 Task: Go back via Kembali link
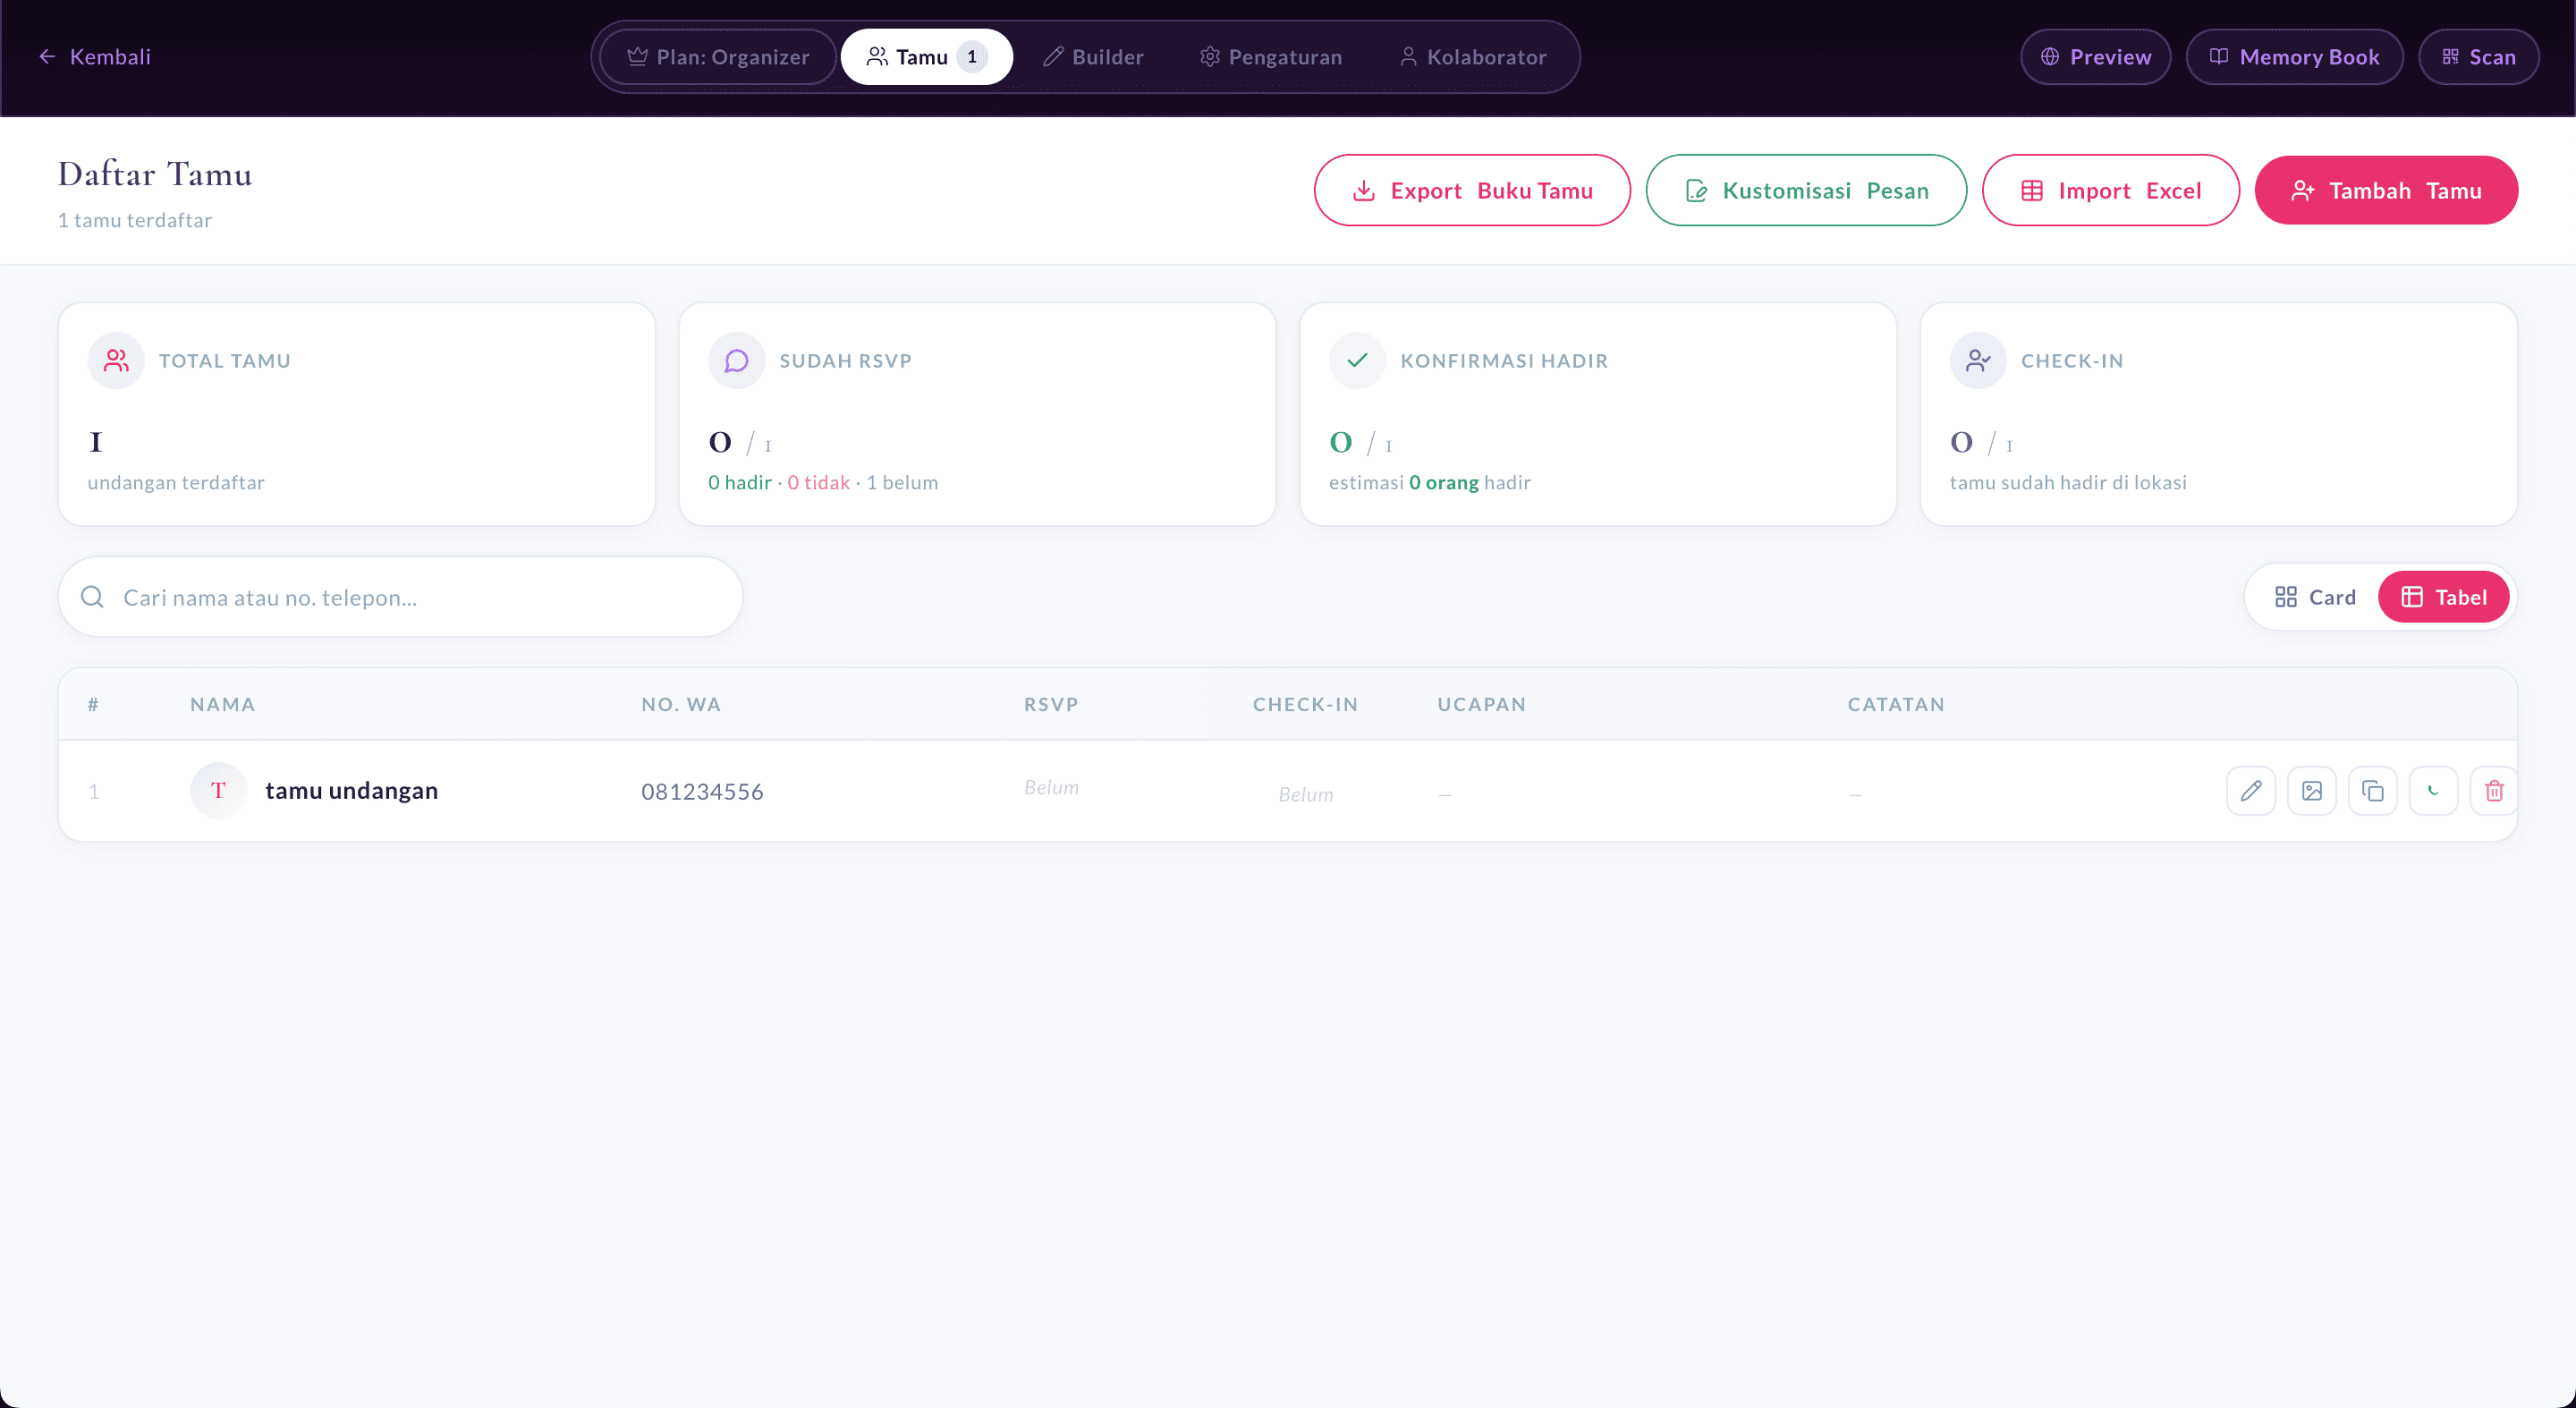click(x=94, y=57)
